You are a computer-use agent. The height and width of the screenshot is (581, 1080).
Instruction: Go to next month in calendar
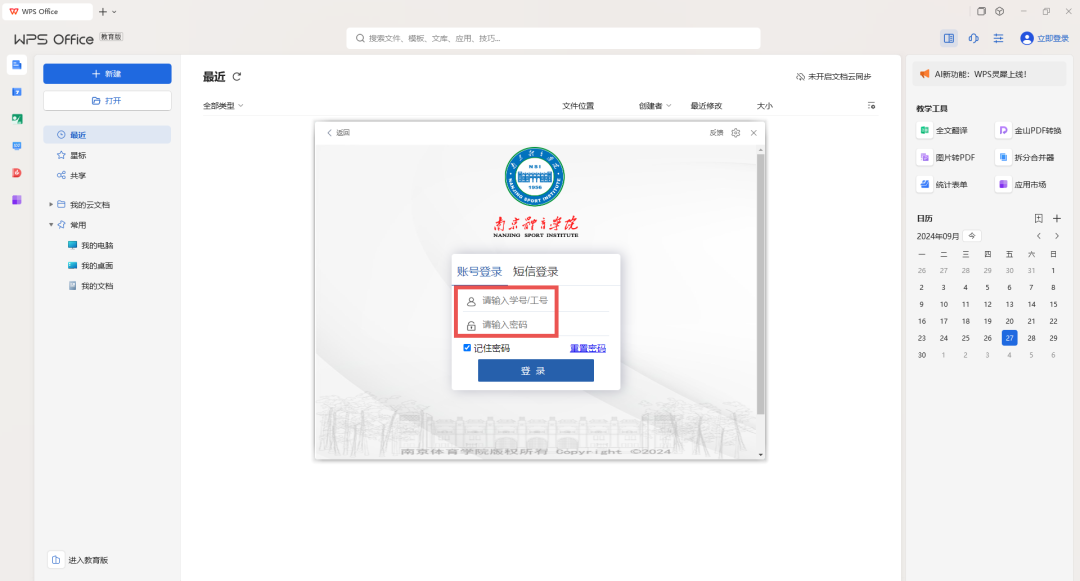coord(1057,236)
